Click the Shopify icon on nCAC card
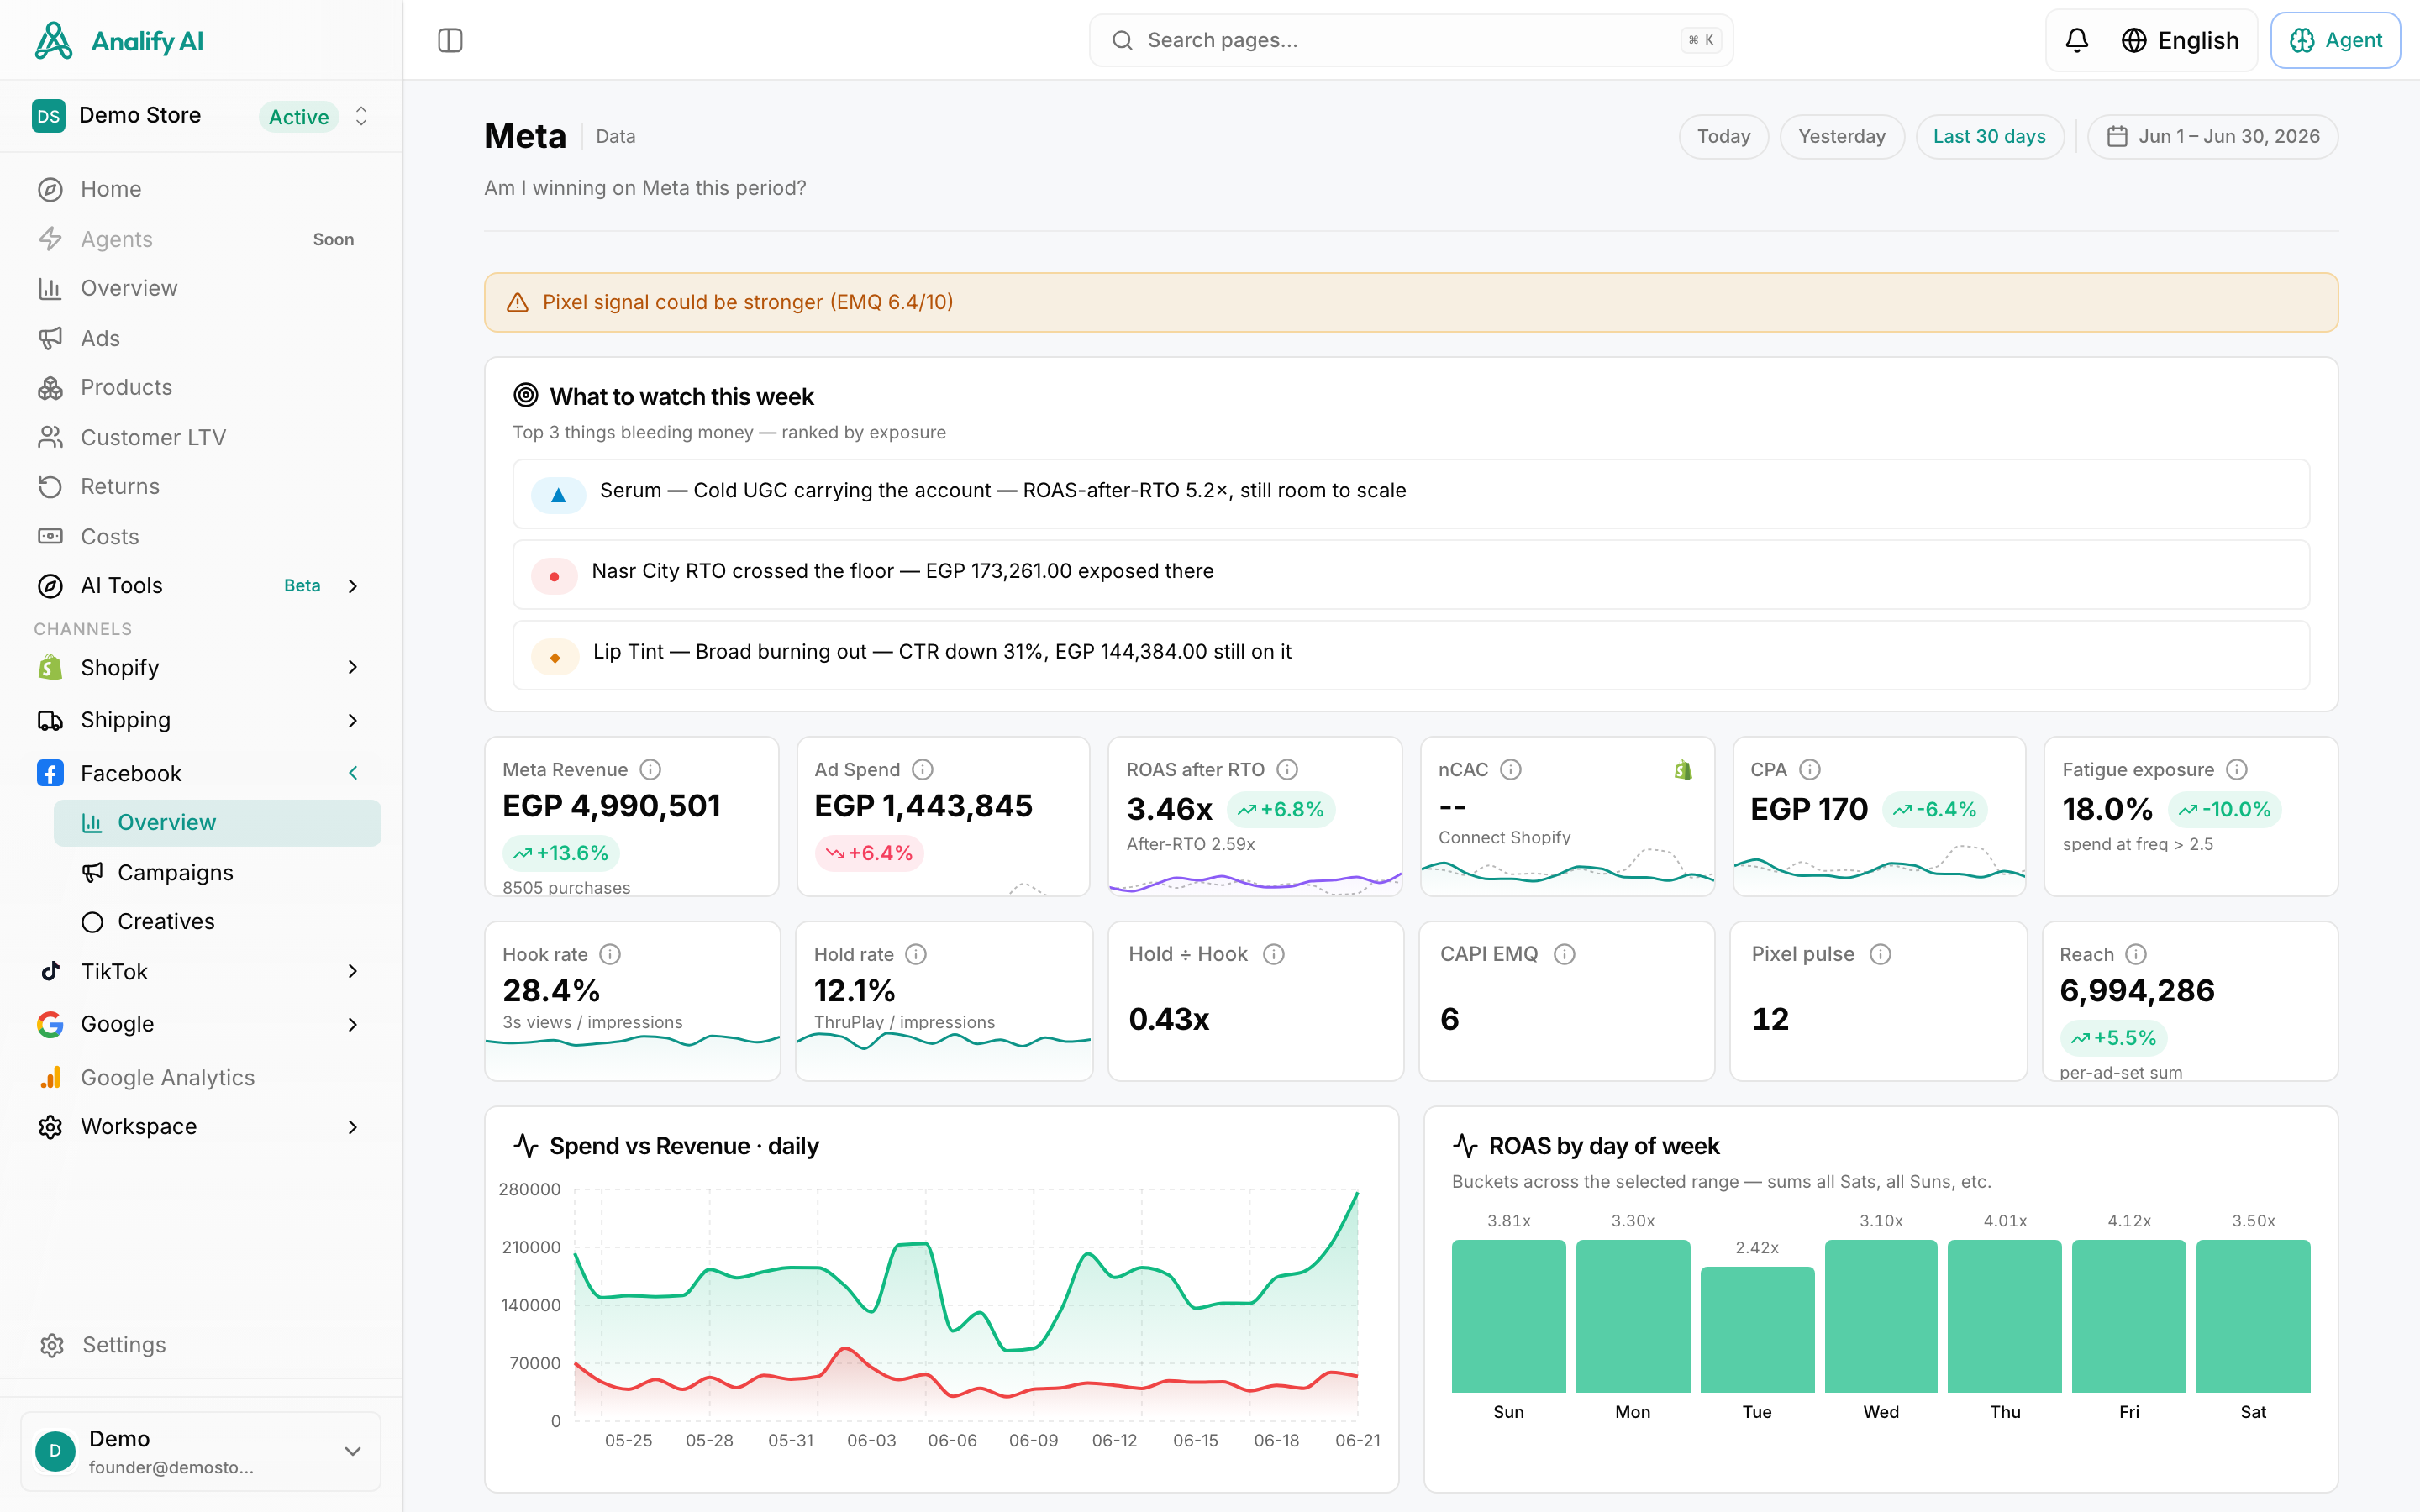Screen dimensions: 2420x1512 [x=1684, y=770]
